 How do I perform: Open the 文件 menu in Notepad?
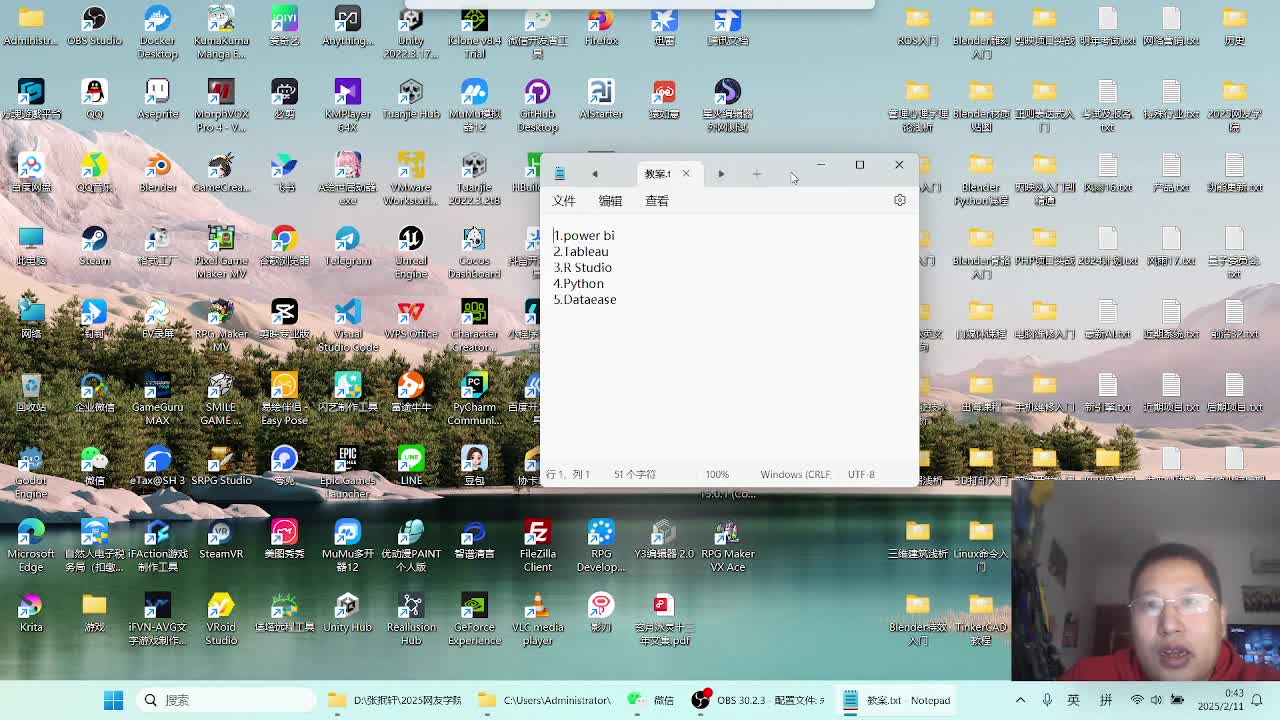click(564, 200)
